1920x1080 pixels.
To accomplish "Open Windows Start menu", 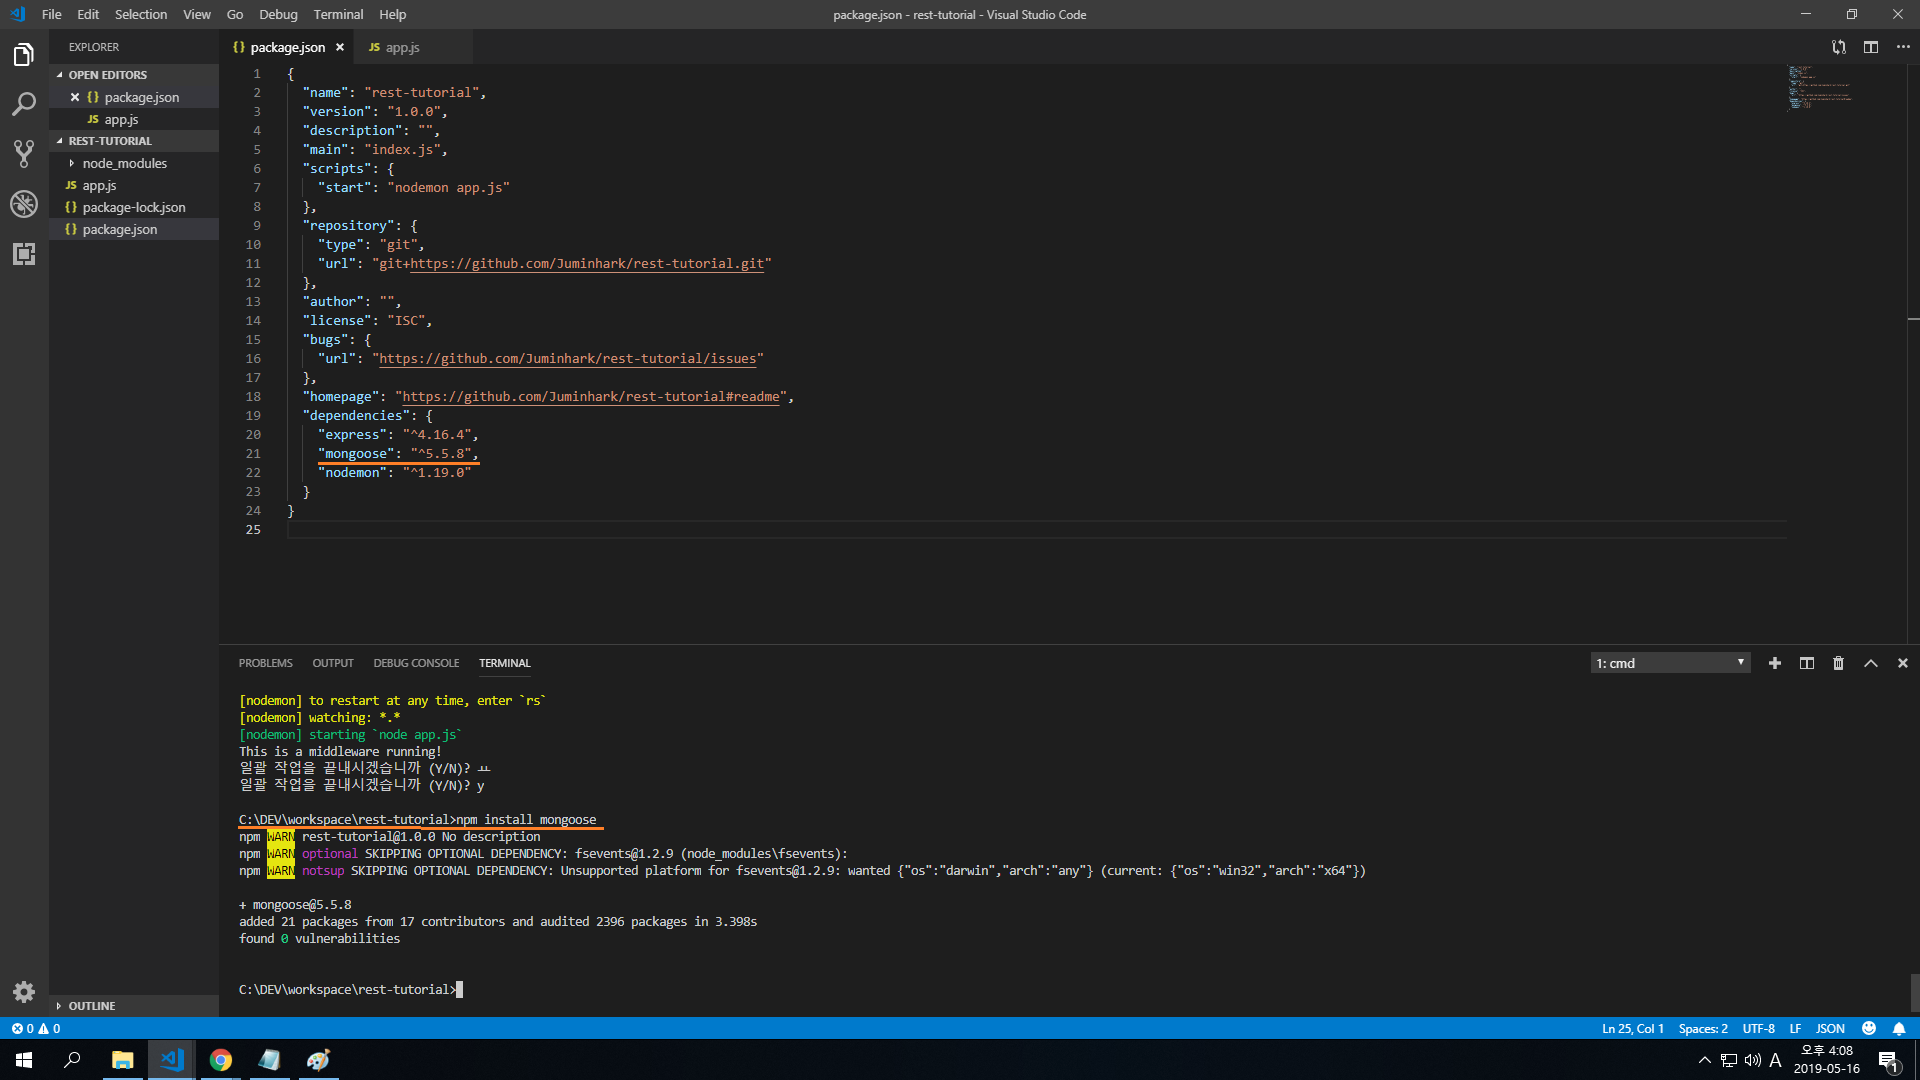I will [x=24, y=1060].
